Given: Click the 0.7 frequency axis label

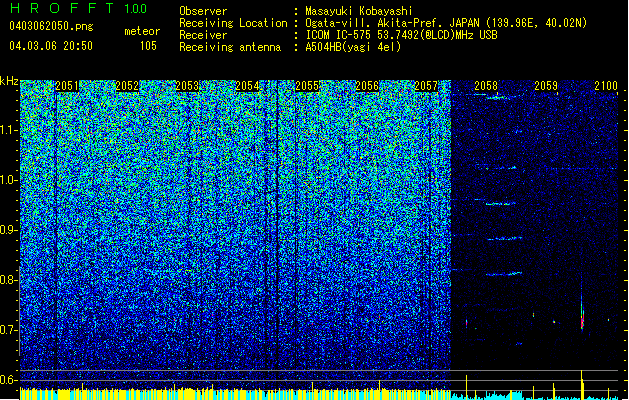Looking at the screenshot, I should [x=8, y=330].
